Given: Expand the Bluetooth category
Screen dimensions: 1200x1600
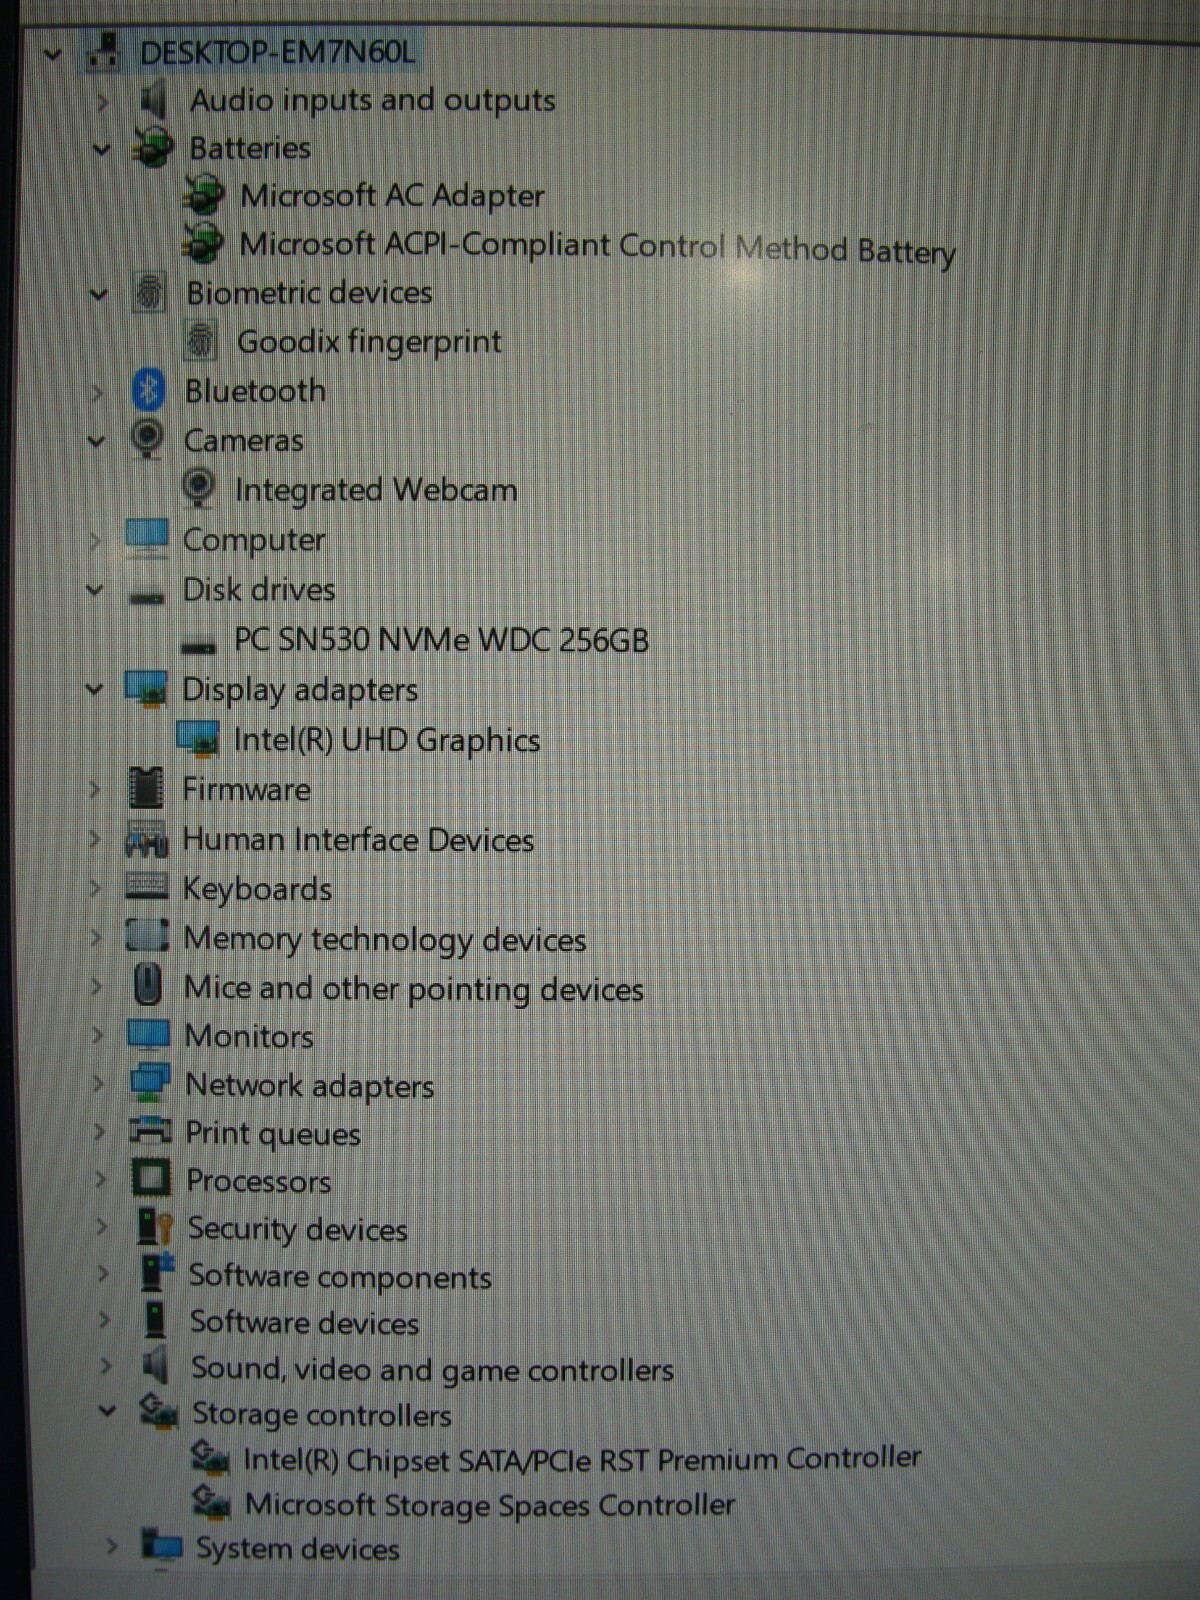Looking at the screenshot, I should 97,392.
